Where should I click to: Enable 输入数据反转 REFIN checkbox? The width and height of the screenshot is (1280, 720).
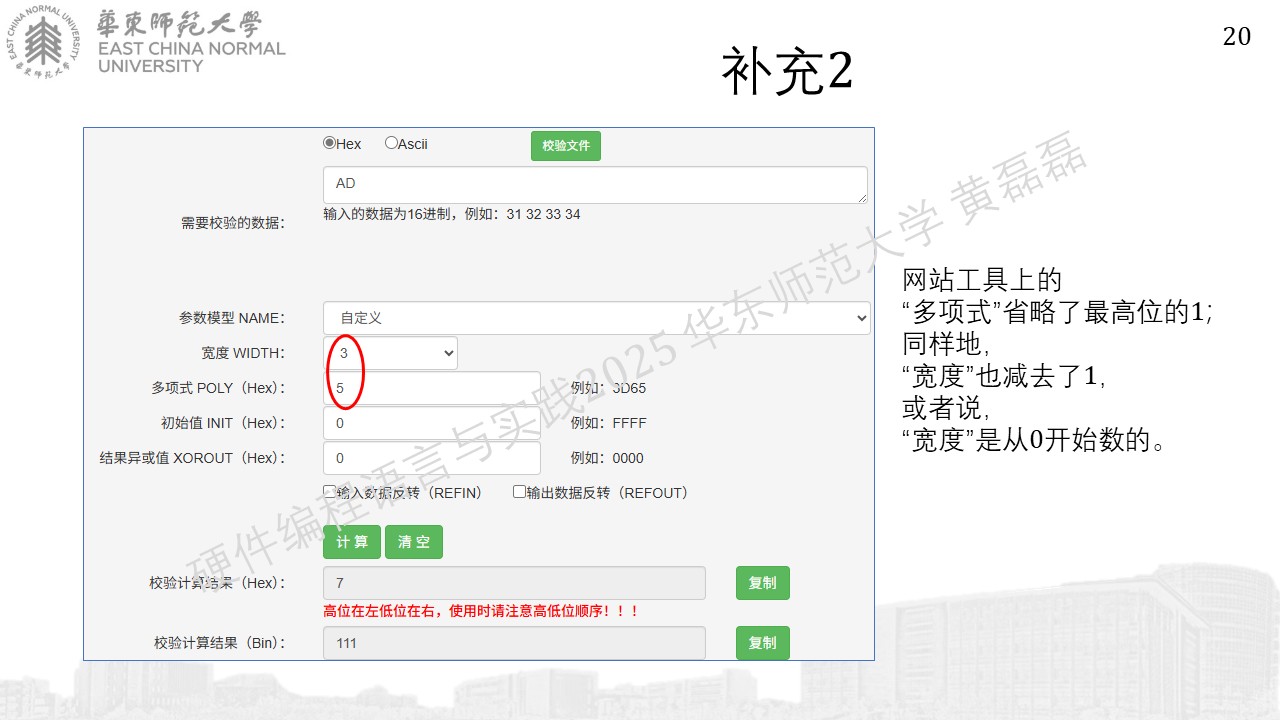(329, 492)
